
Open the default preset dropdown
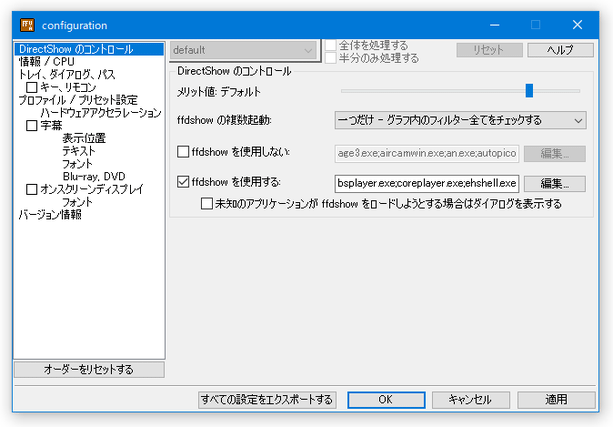pyautogui.click(x=243, y=50)
